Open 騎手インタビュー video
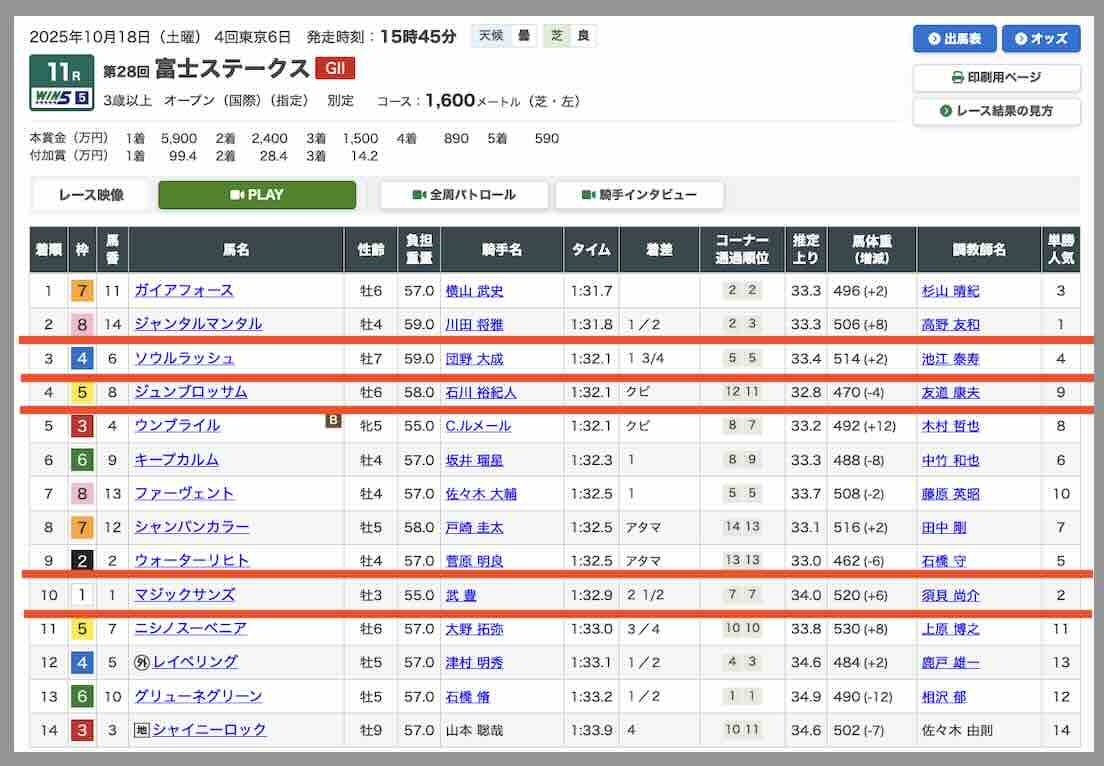Image resolution: width=1104 pixels, height=766 pixels. click(639, 195)
